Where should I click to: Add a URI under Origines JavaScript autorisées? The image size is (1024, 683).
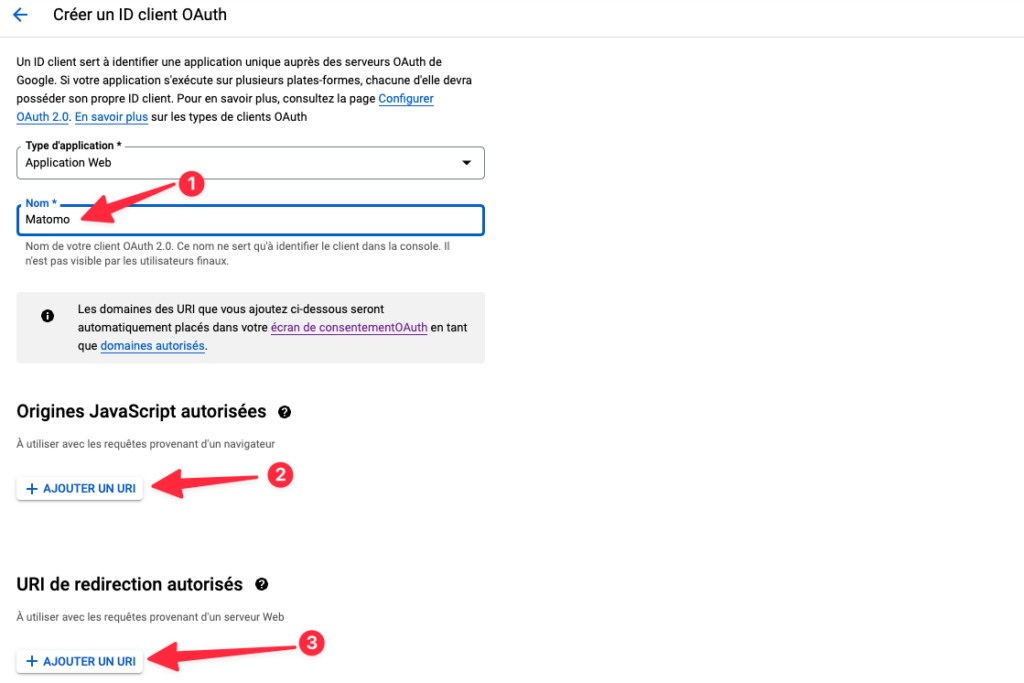coord(80,489)
